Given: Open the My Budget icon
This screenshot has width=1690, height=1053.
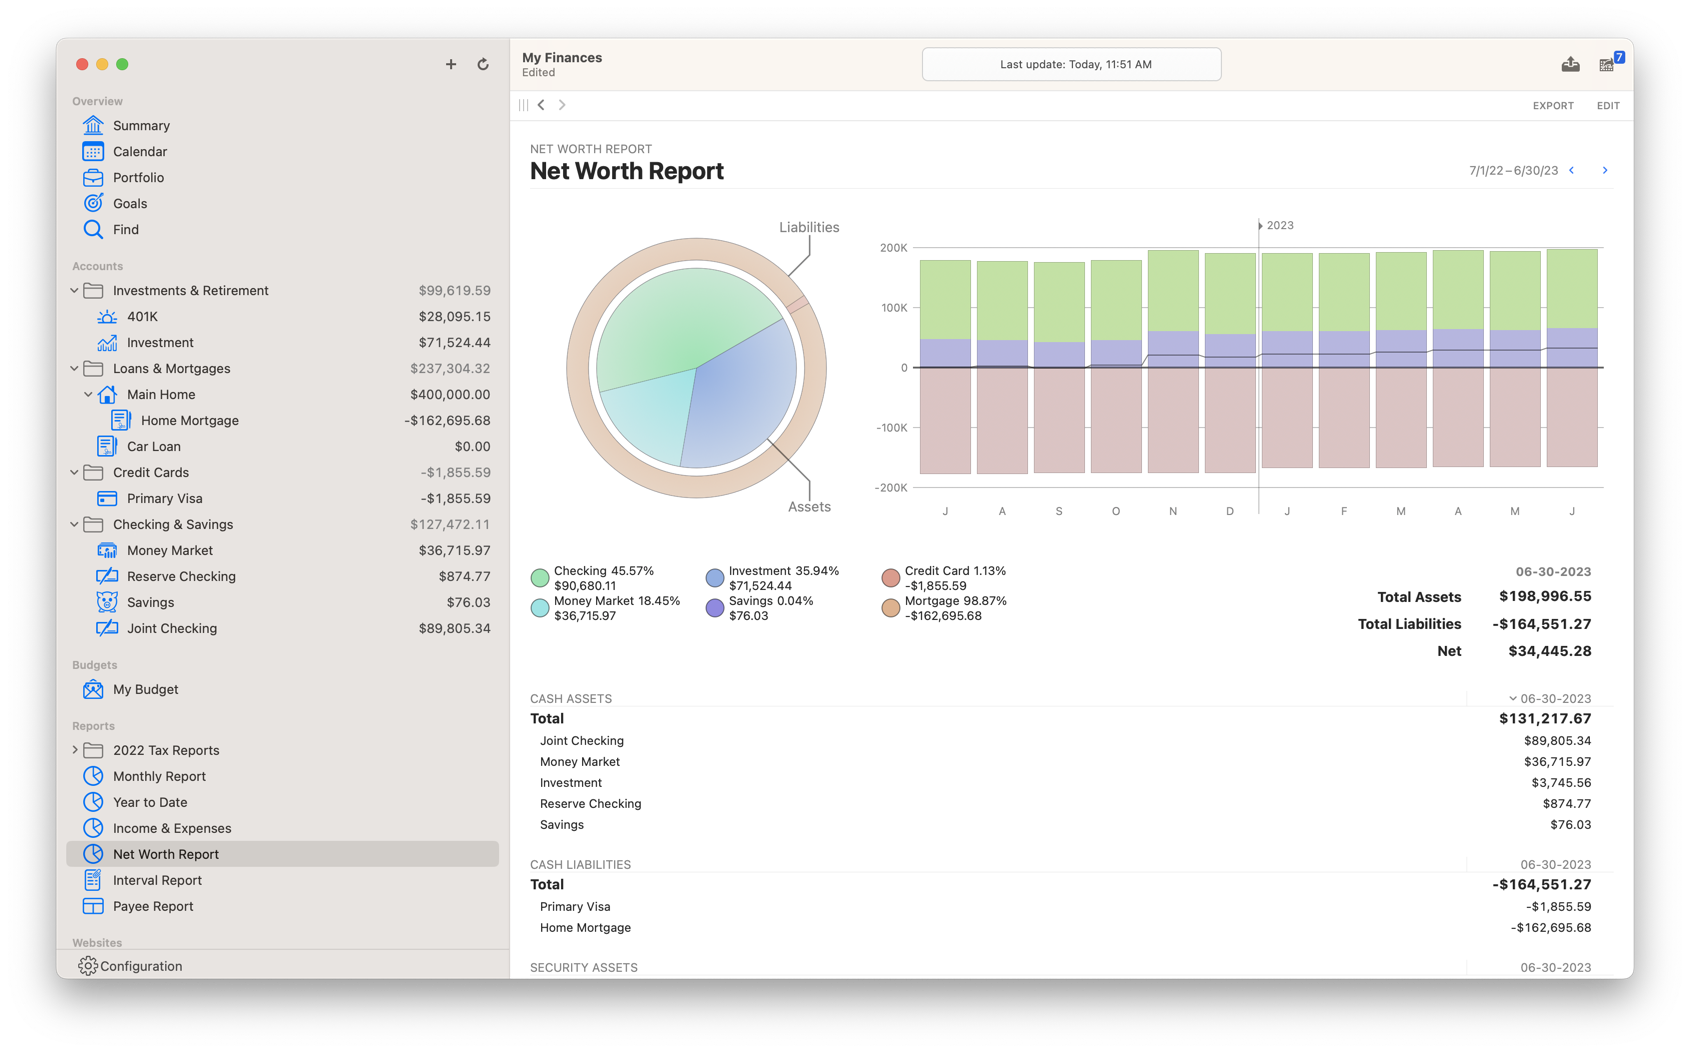Looking at the screenshot, I should pyautogui.click(x=93, y=689).
